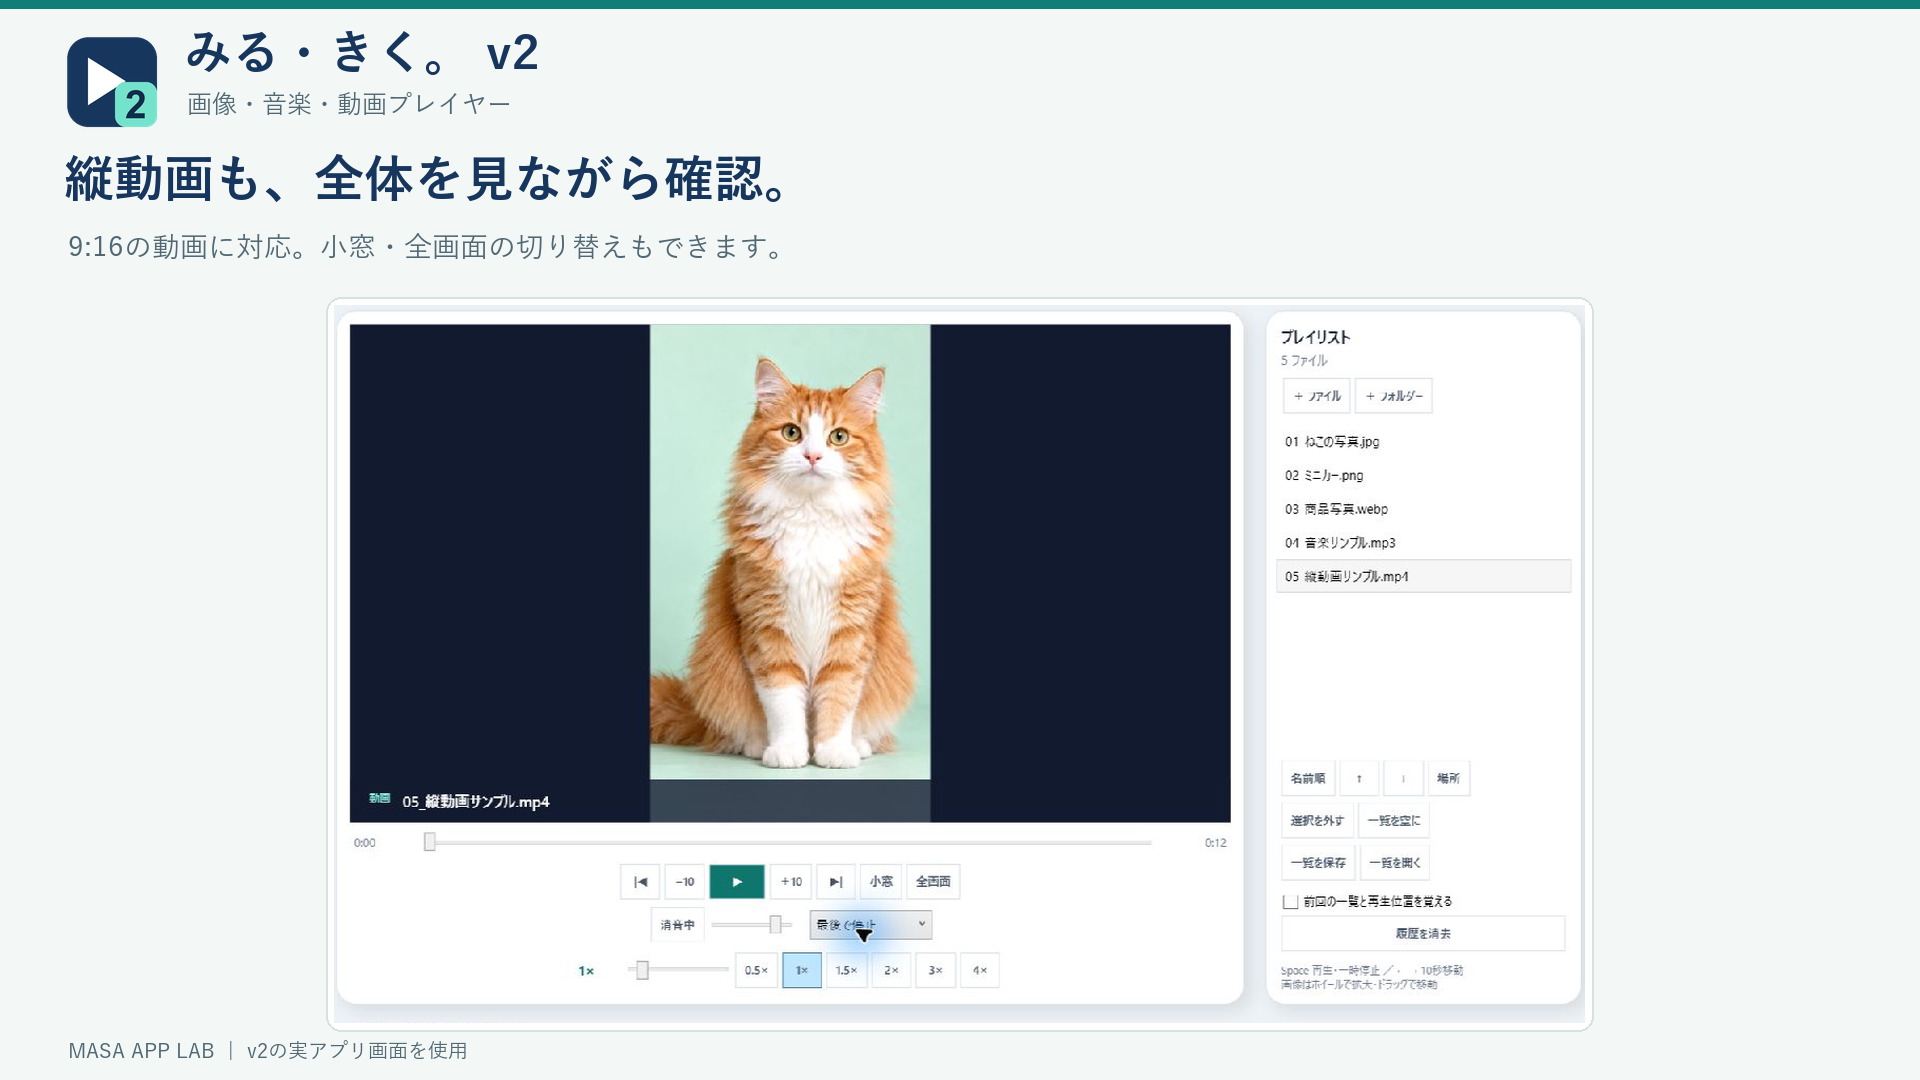The height and width of the screenshot is (1080, 1920).
Task: Enter 全画面 fullscreen mode
Action: (x=933, y=882)
